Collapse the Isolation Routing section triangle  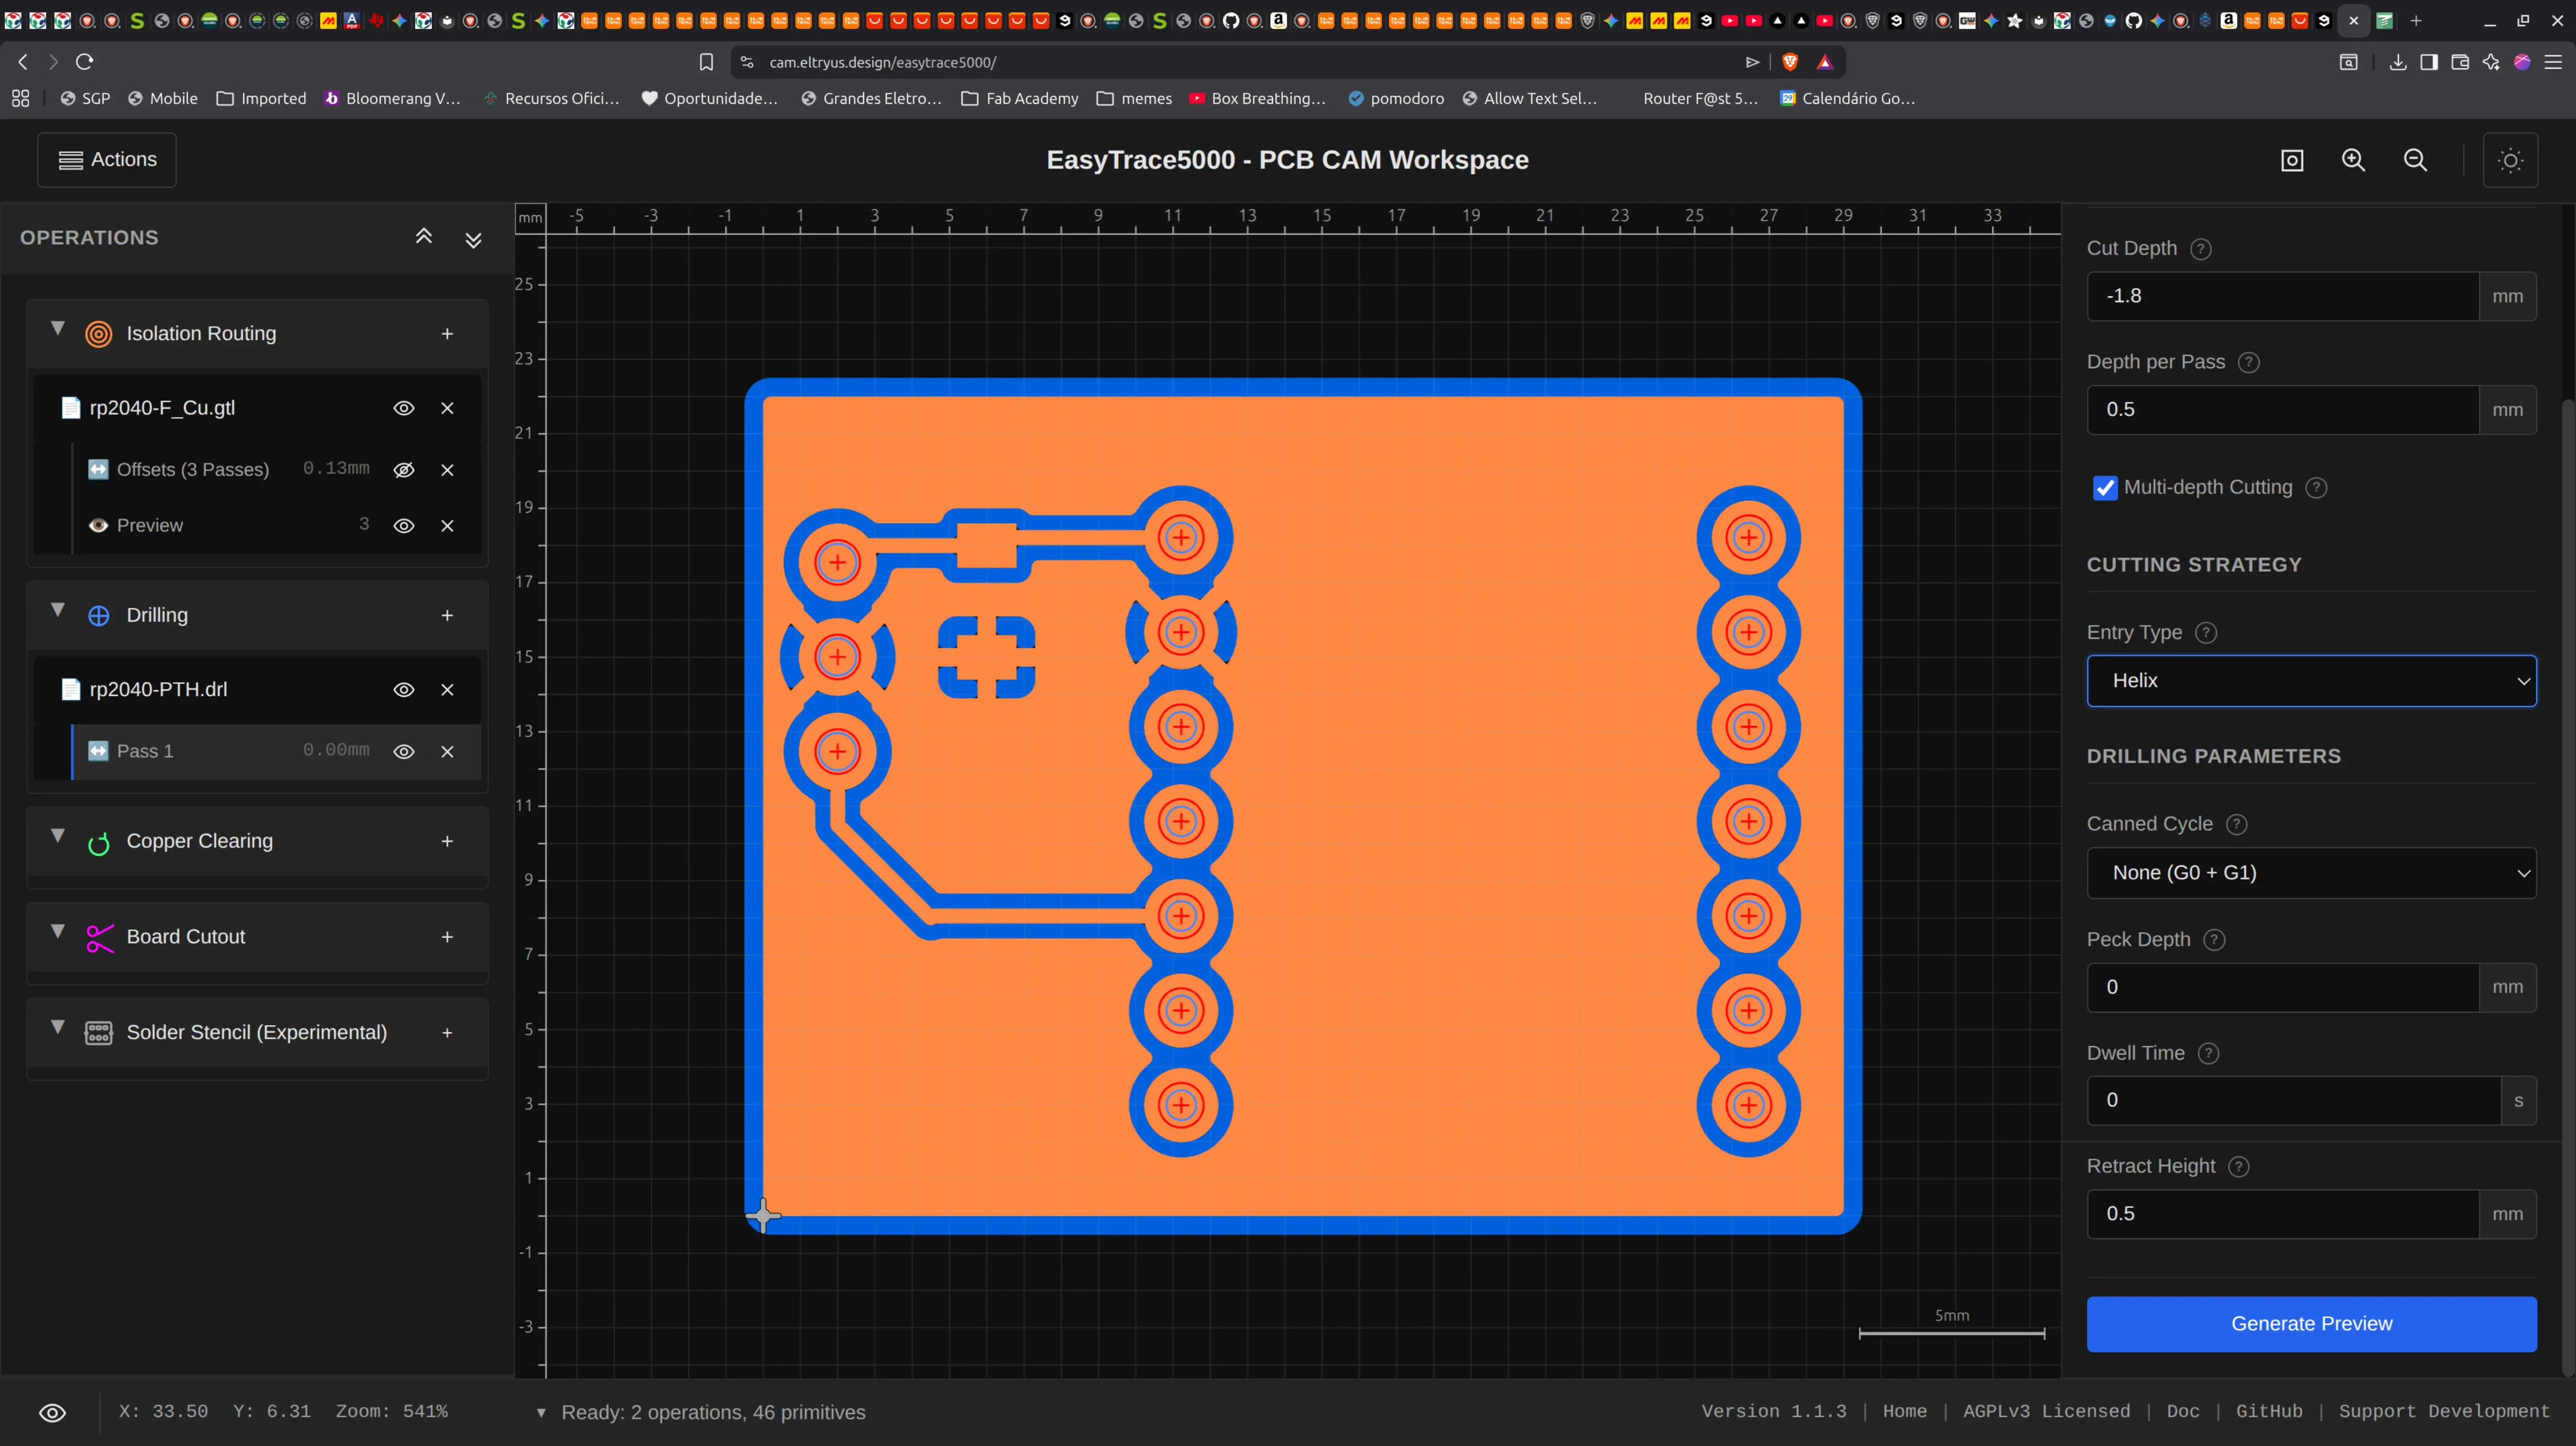tap(58, 329)
